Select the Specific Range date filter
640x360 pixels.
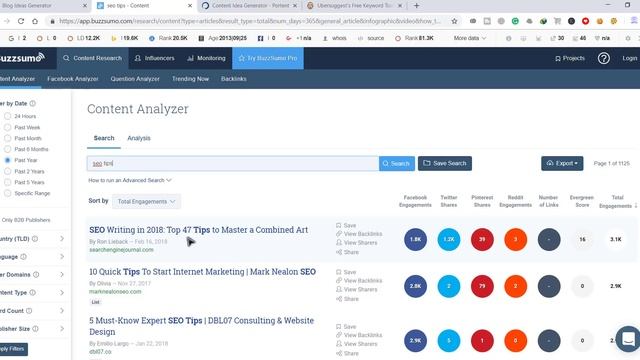click(7, 193)
